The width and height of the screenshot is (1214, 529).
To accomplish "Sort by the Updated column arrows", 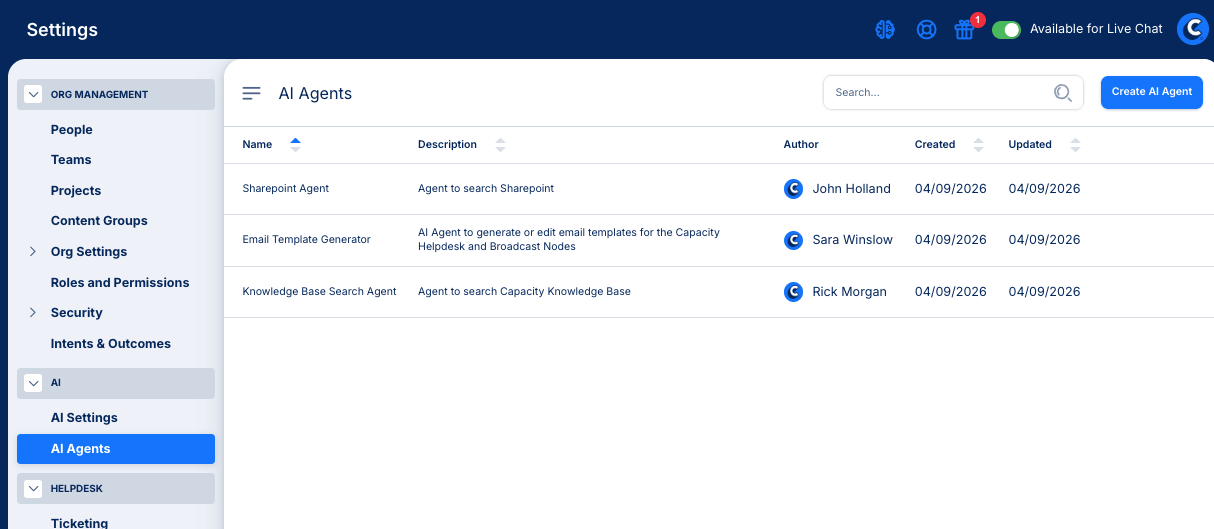I will pos(1075,145).
